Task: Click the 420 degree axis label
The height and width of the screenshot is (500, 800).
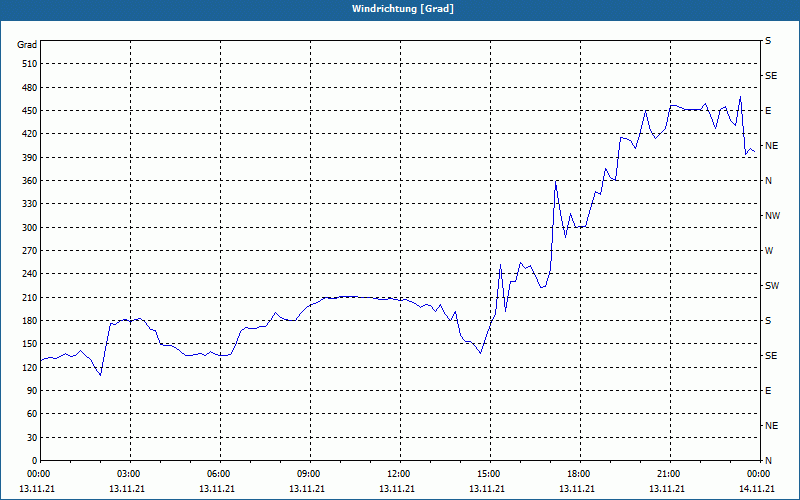Action: [x=30, y=134]
